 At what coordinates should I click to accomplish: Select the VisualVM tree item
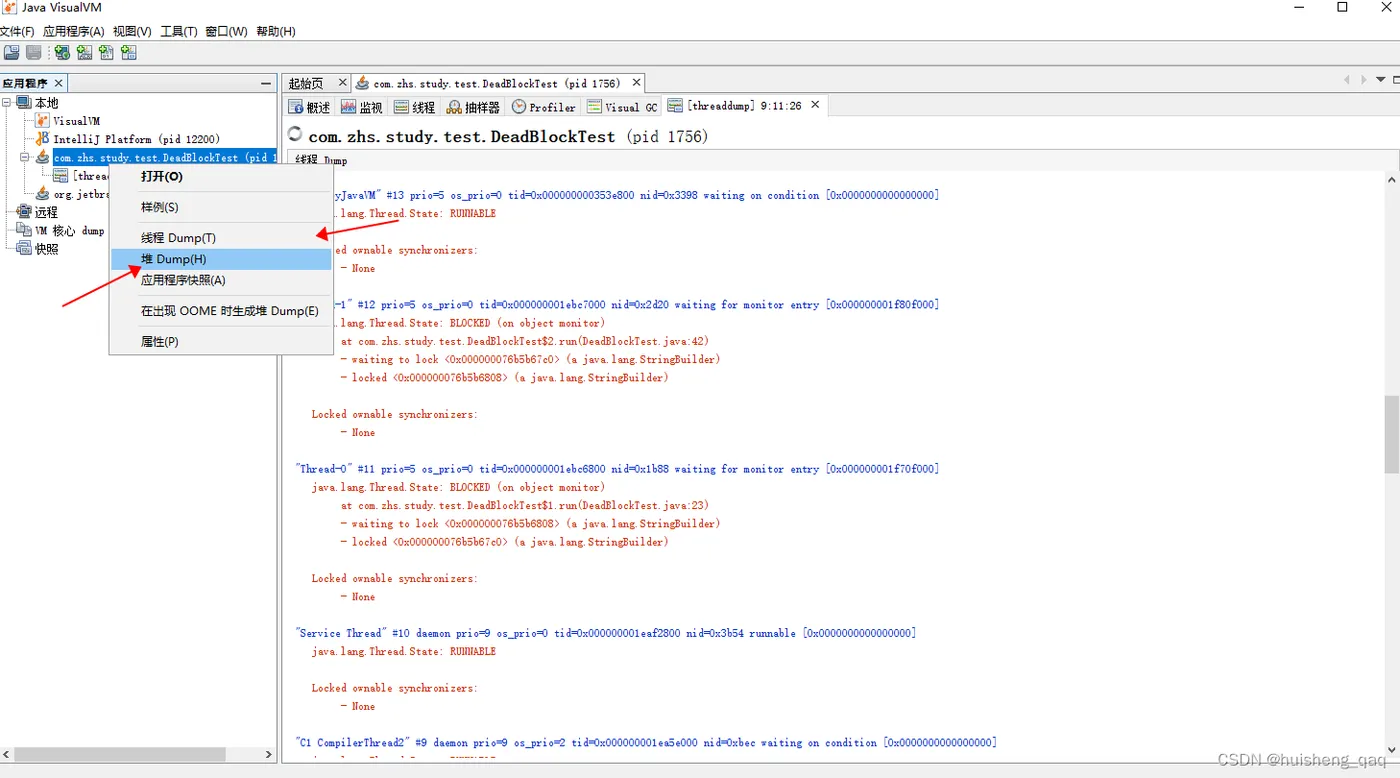click(x=77, y=121)
